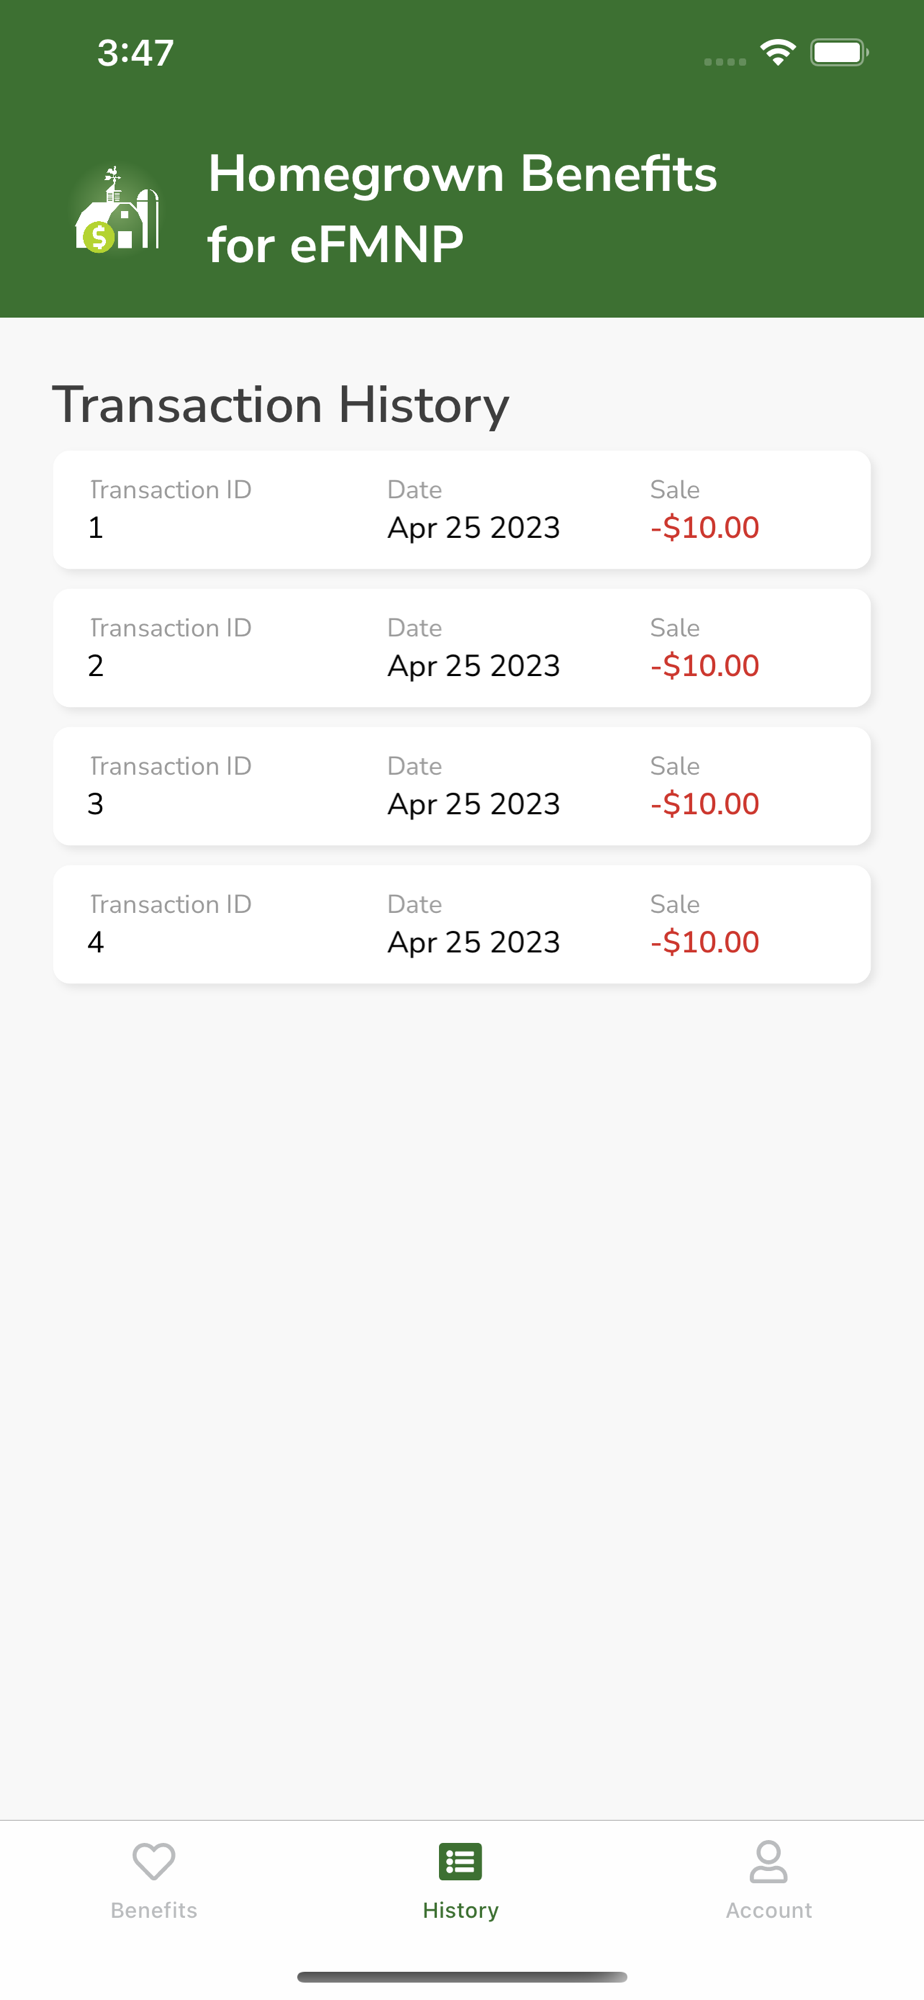
Task: Tap the -$10.00 sale of transaction 1
Action: click(x=705, y=528)
